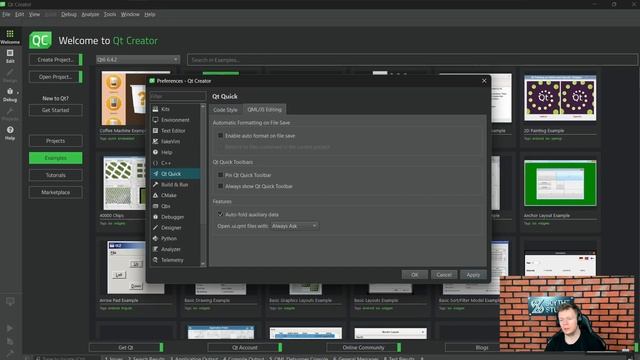
Task: Click Open Project button
Action: [56, 77]
